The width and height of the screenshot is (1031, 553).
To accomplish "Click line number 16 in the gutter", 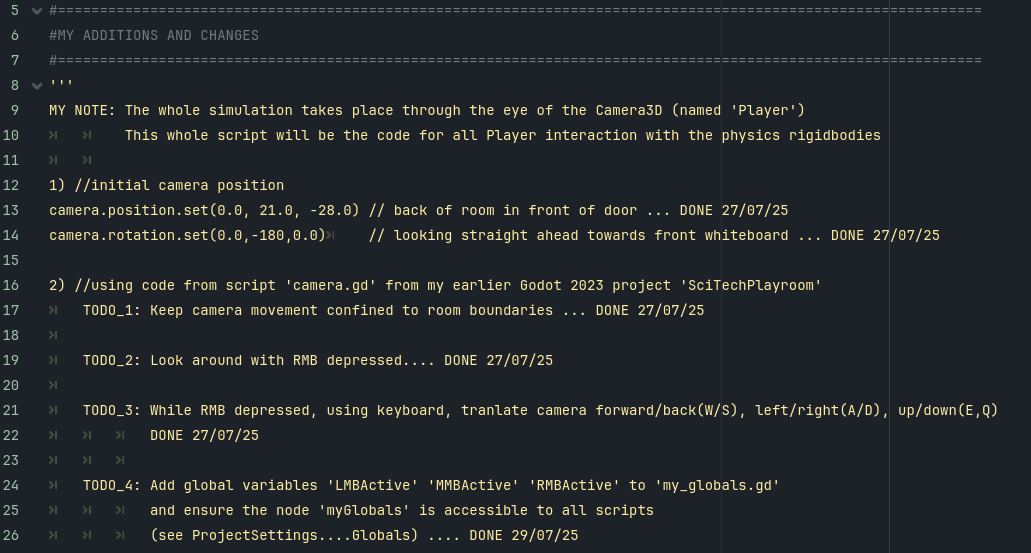I will click(x=11, y=285).
